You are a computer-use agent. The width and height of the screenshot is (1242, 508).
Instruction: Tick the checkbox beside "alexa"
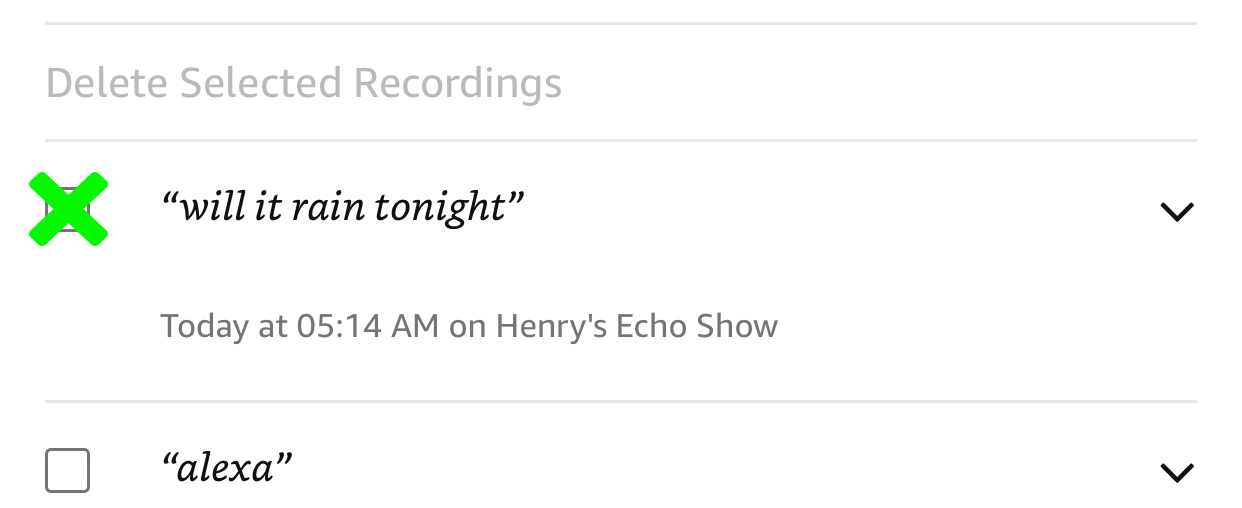pos(67,471)
